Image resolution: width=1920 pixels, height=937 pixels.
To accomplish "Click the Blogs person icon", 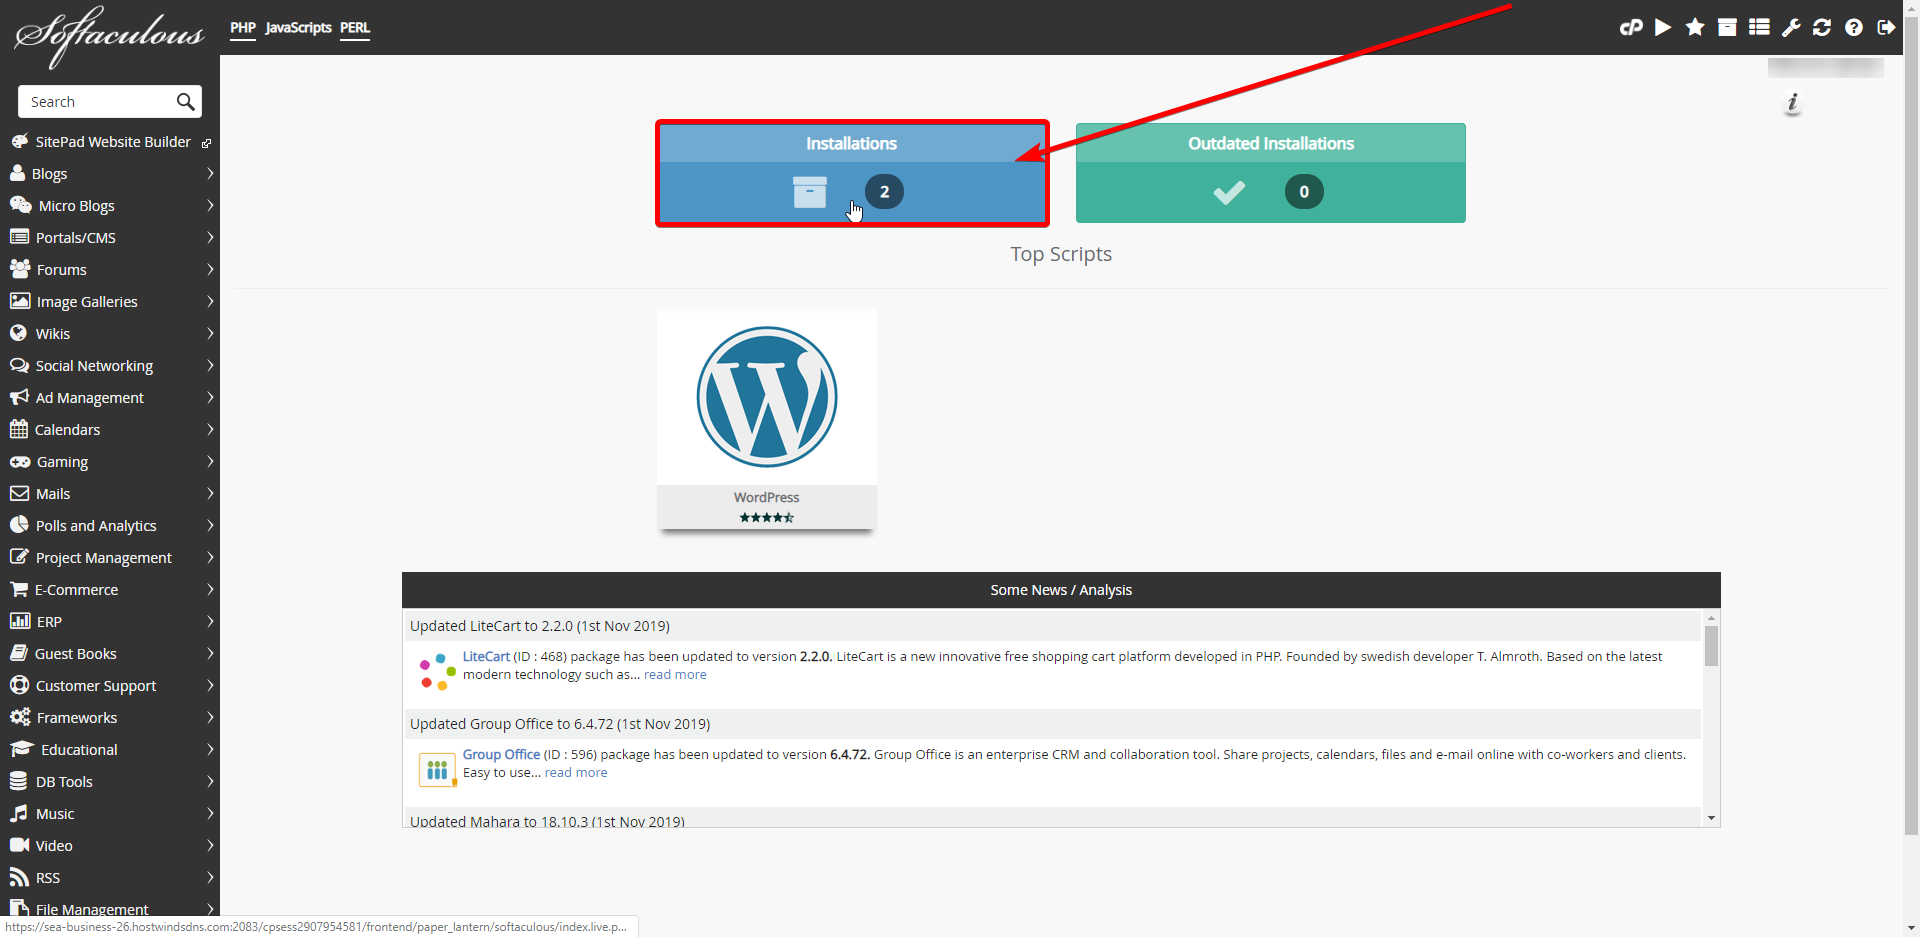I will coord(17,173).
